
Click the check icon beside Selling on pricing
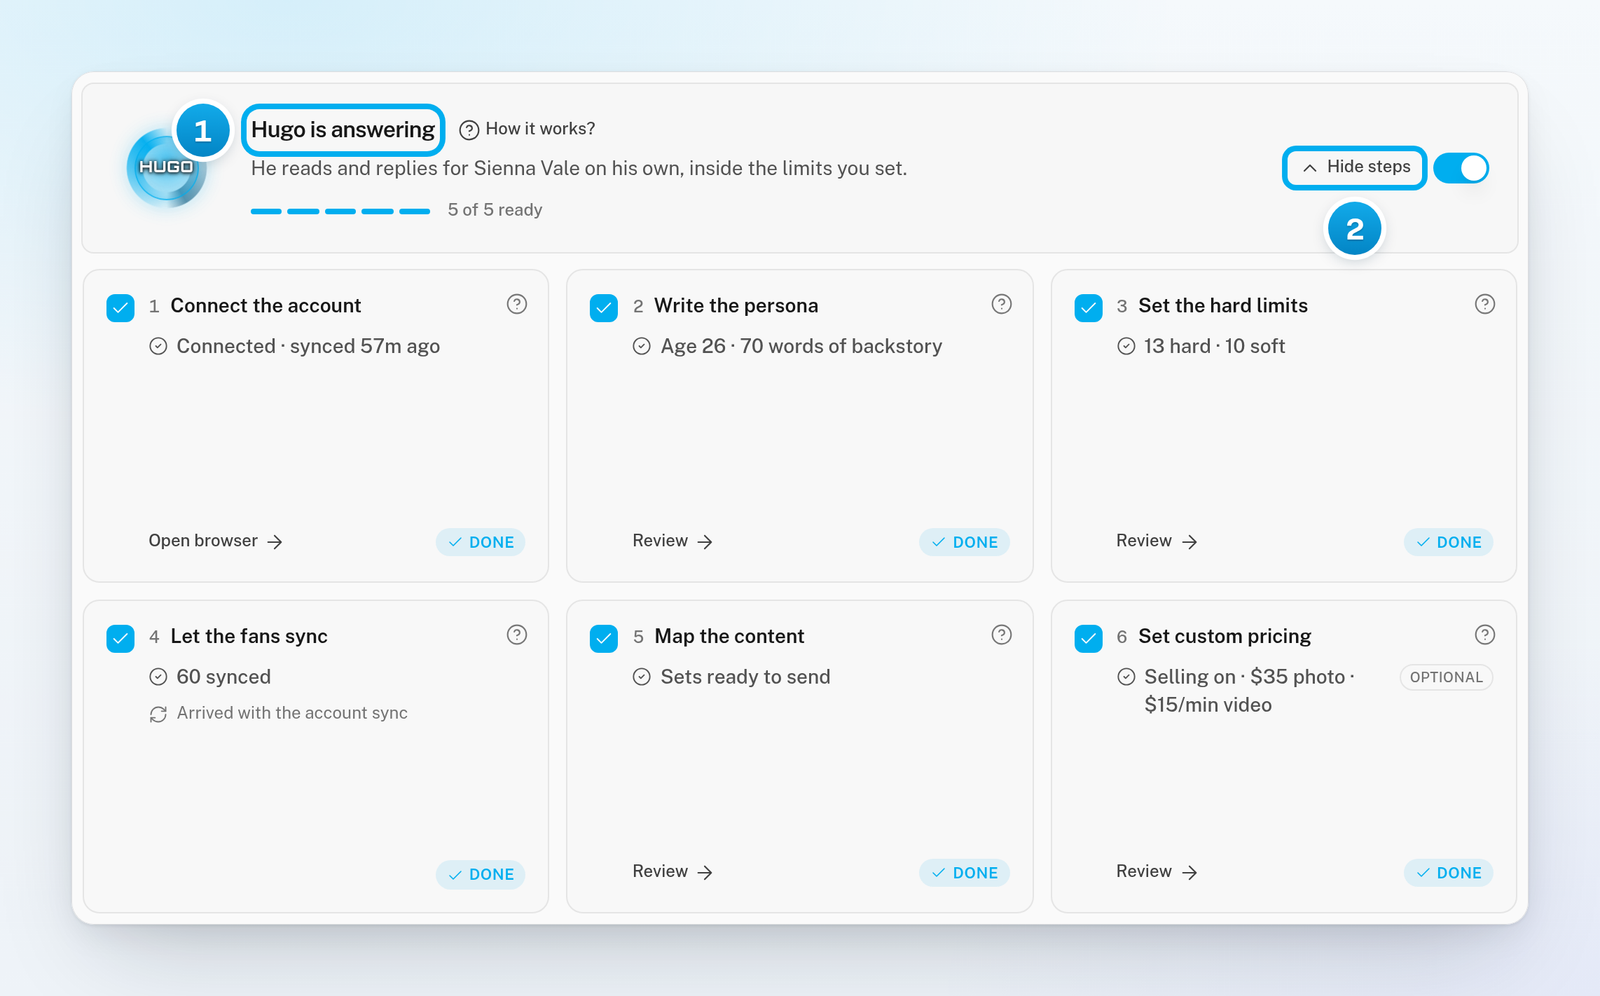coord(1126,677)
